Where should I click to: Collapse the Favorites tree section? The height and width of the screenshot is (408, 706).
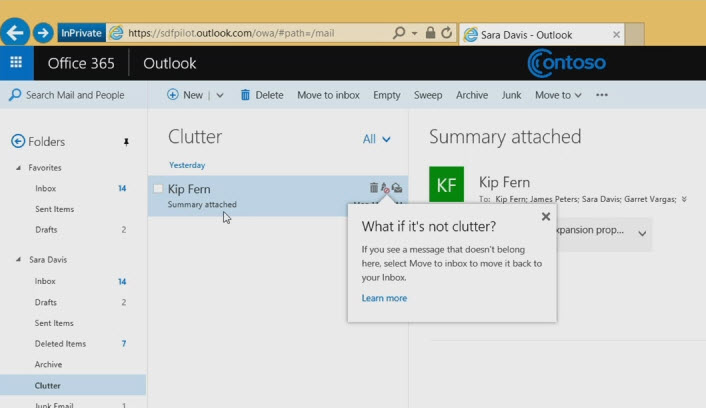[18, 168]
